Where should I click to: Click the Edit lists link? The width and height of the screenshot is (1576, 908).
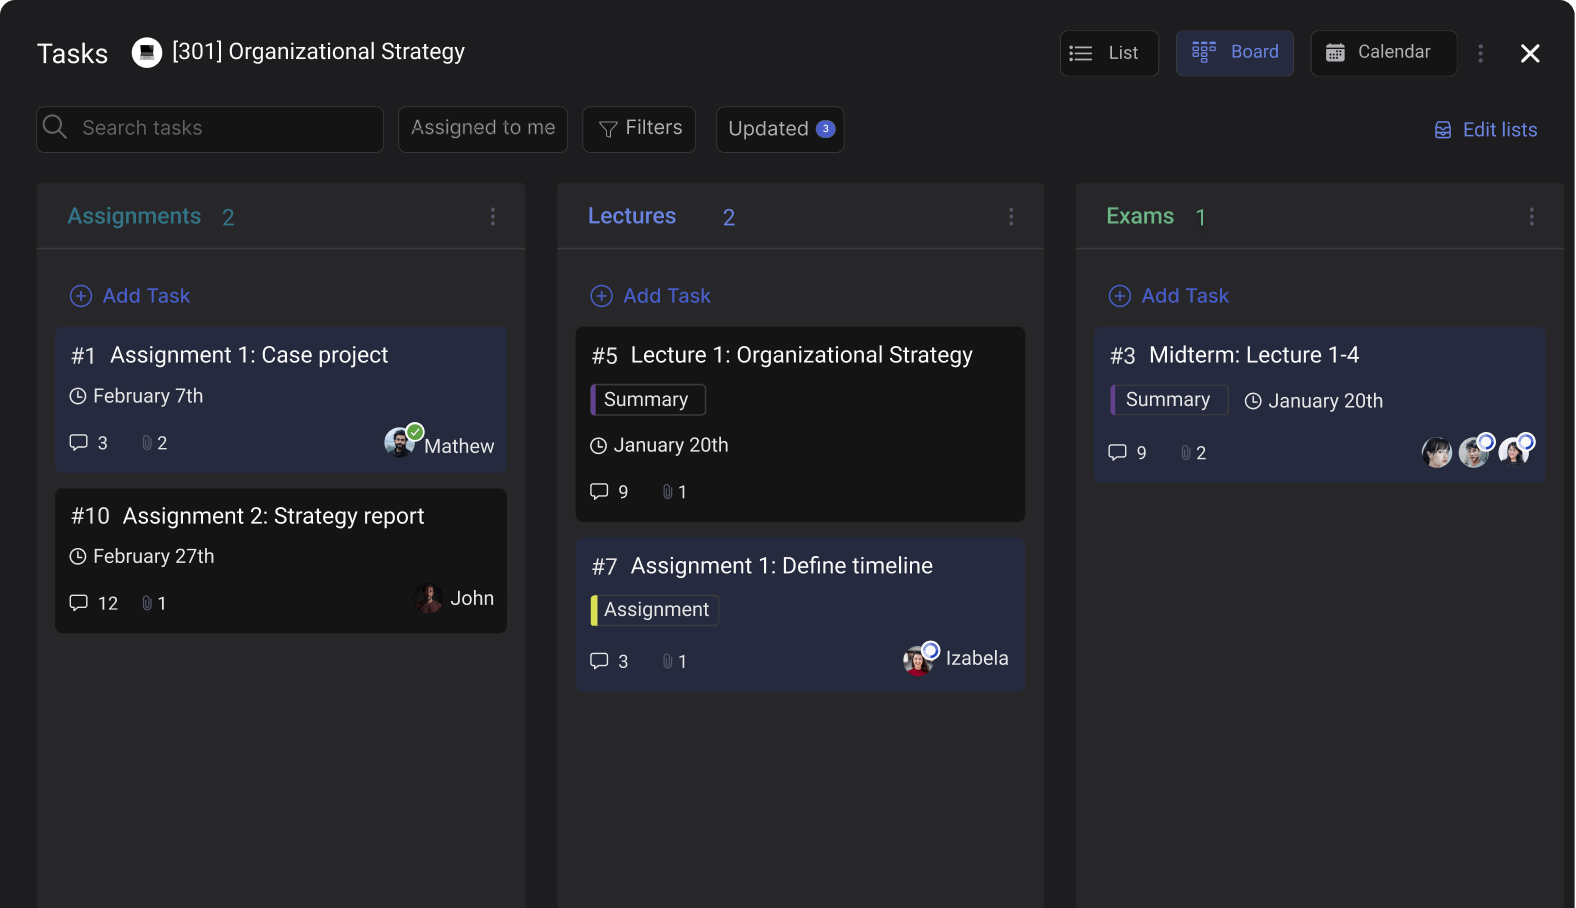tap(1486, 130)
